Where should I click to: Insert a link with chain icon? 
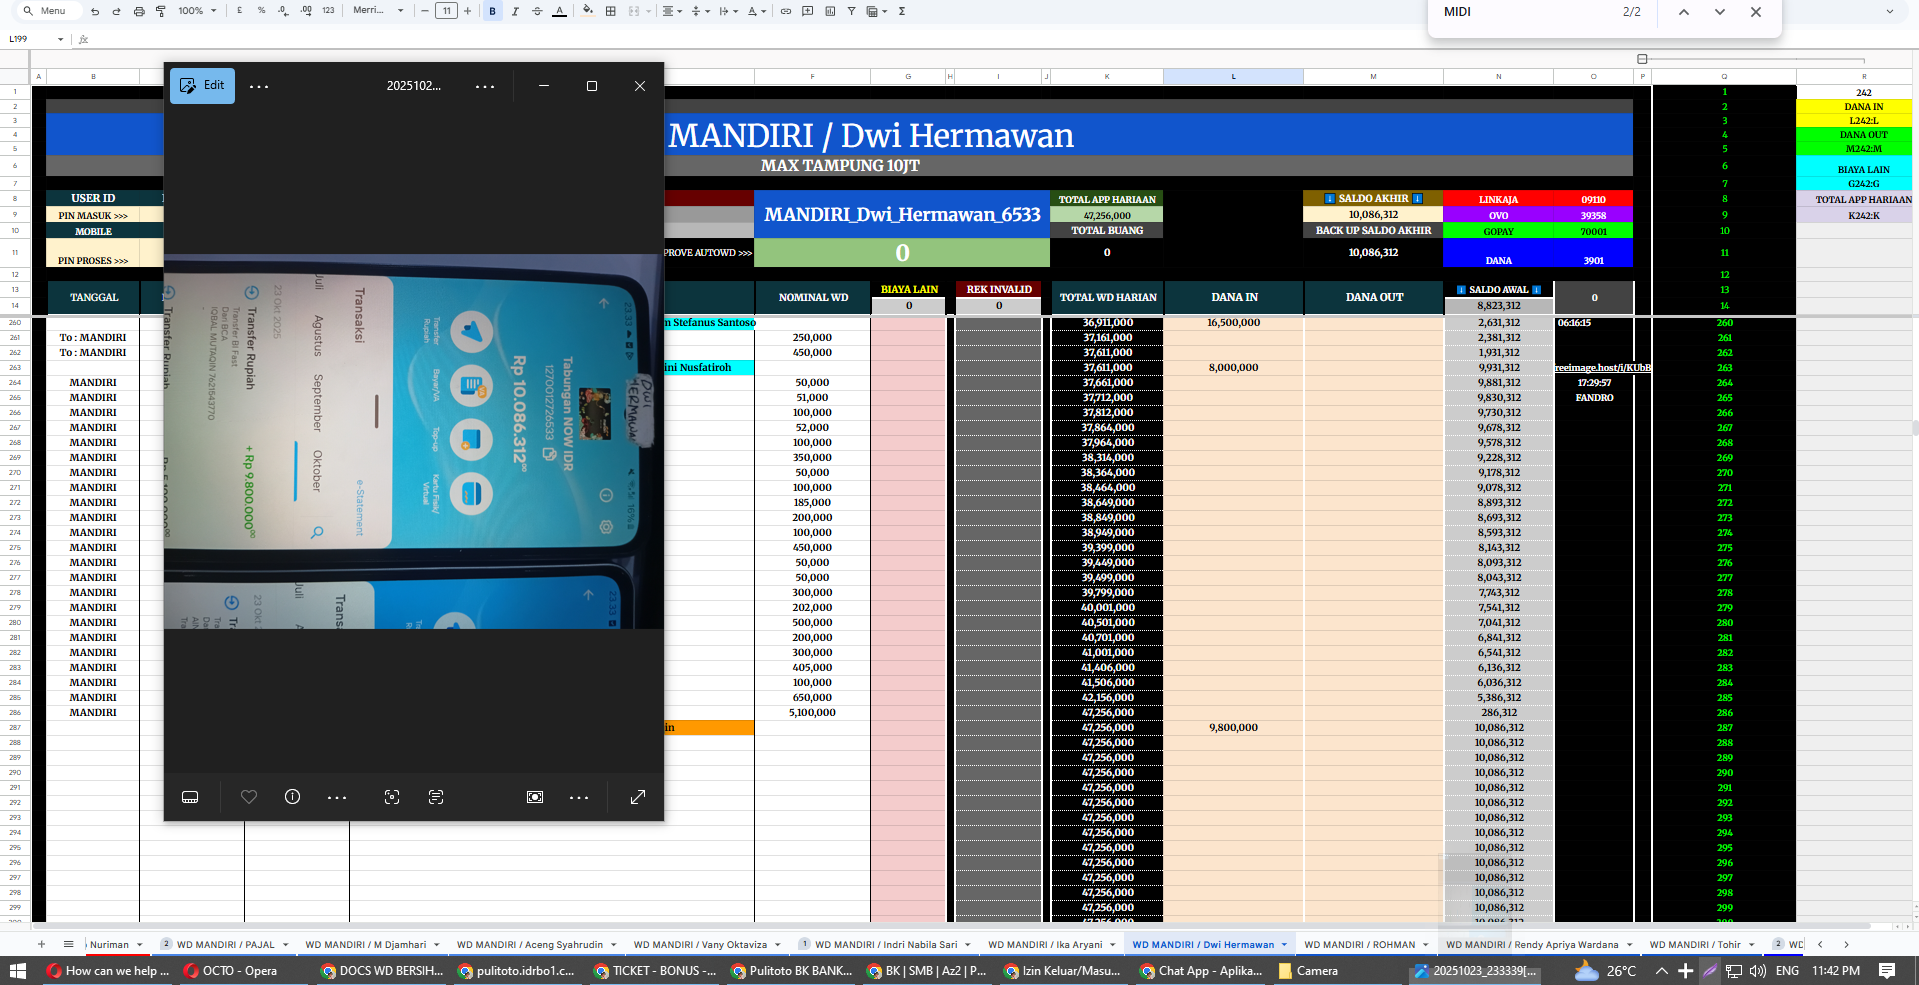pyautogui.click(x=786, y=11)
